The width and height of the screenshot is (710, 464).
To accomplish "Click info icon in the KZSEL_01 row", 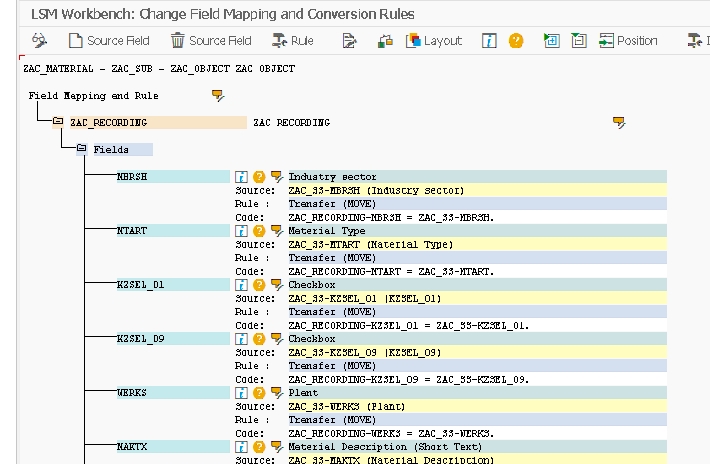I will point(241,285).
